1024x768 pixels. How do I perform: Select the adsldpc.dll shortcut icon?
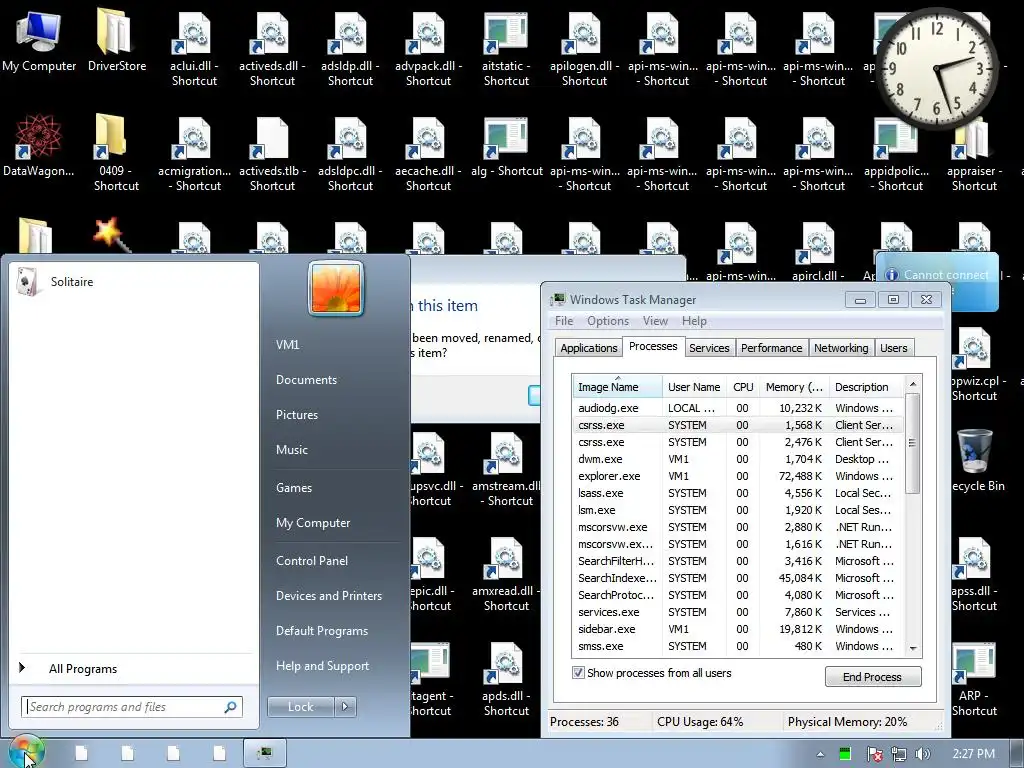coord(350,153)
